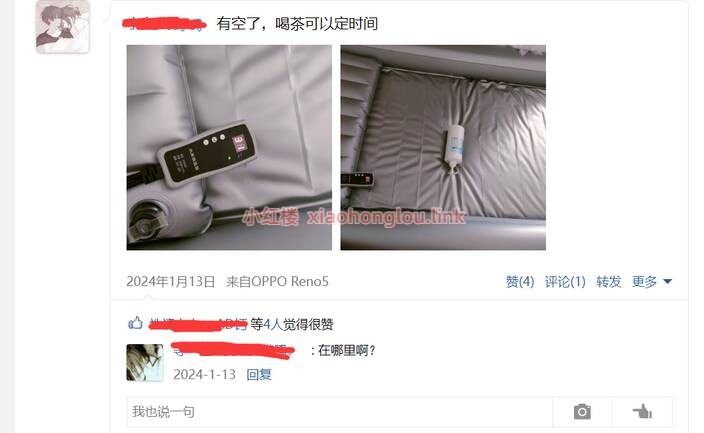
Task: Like the post via 赞(4)
Action: click(x=519, y=282)
